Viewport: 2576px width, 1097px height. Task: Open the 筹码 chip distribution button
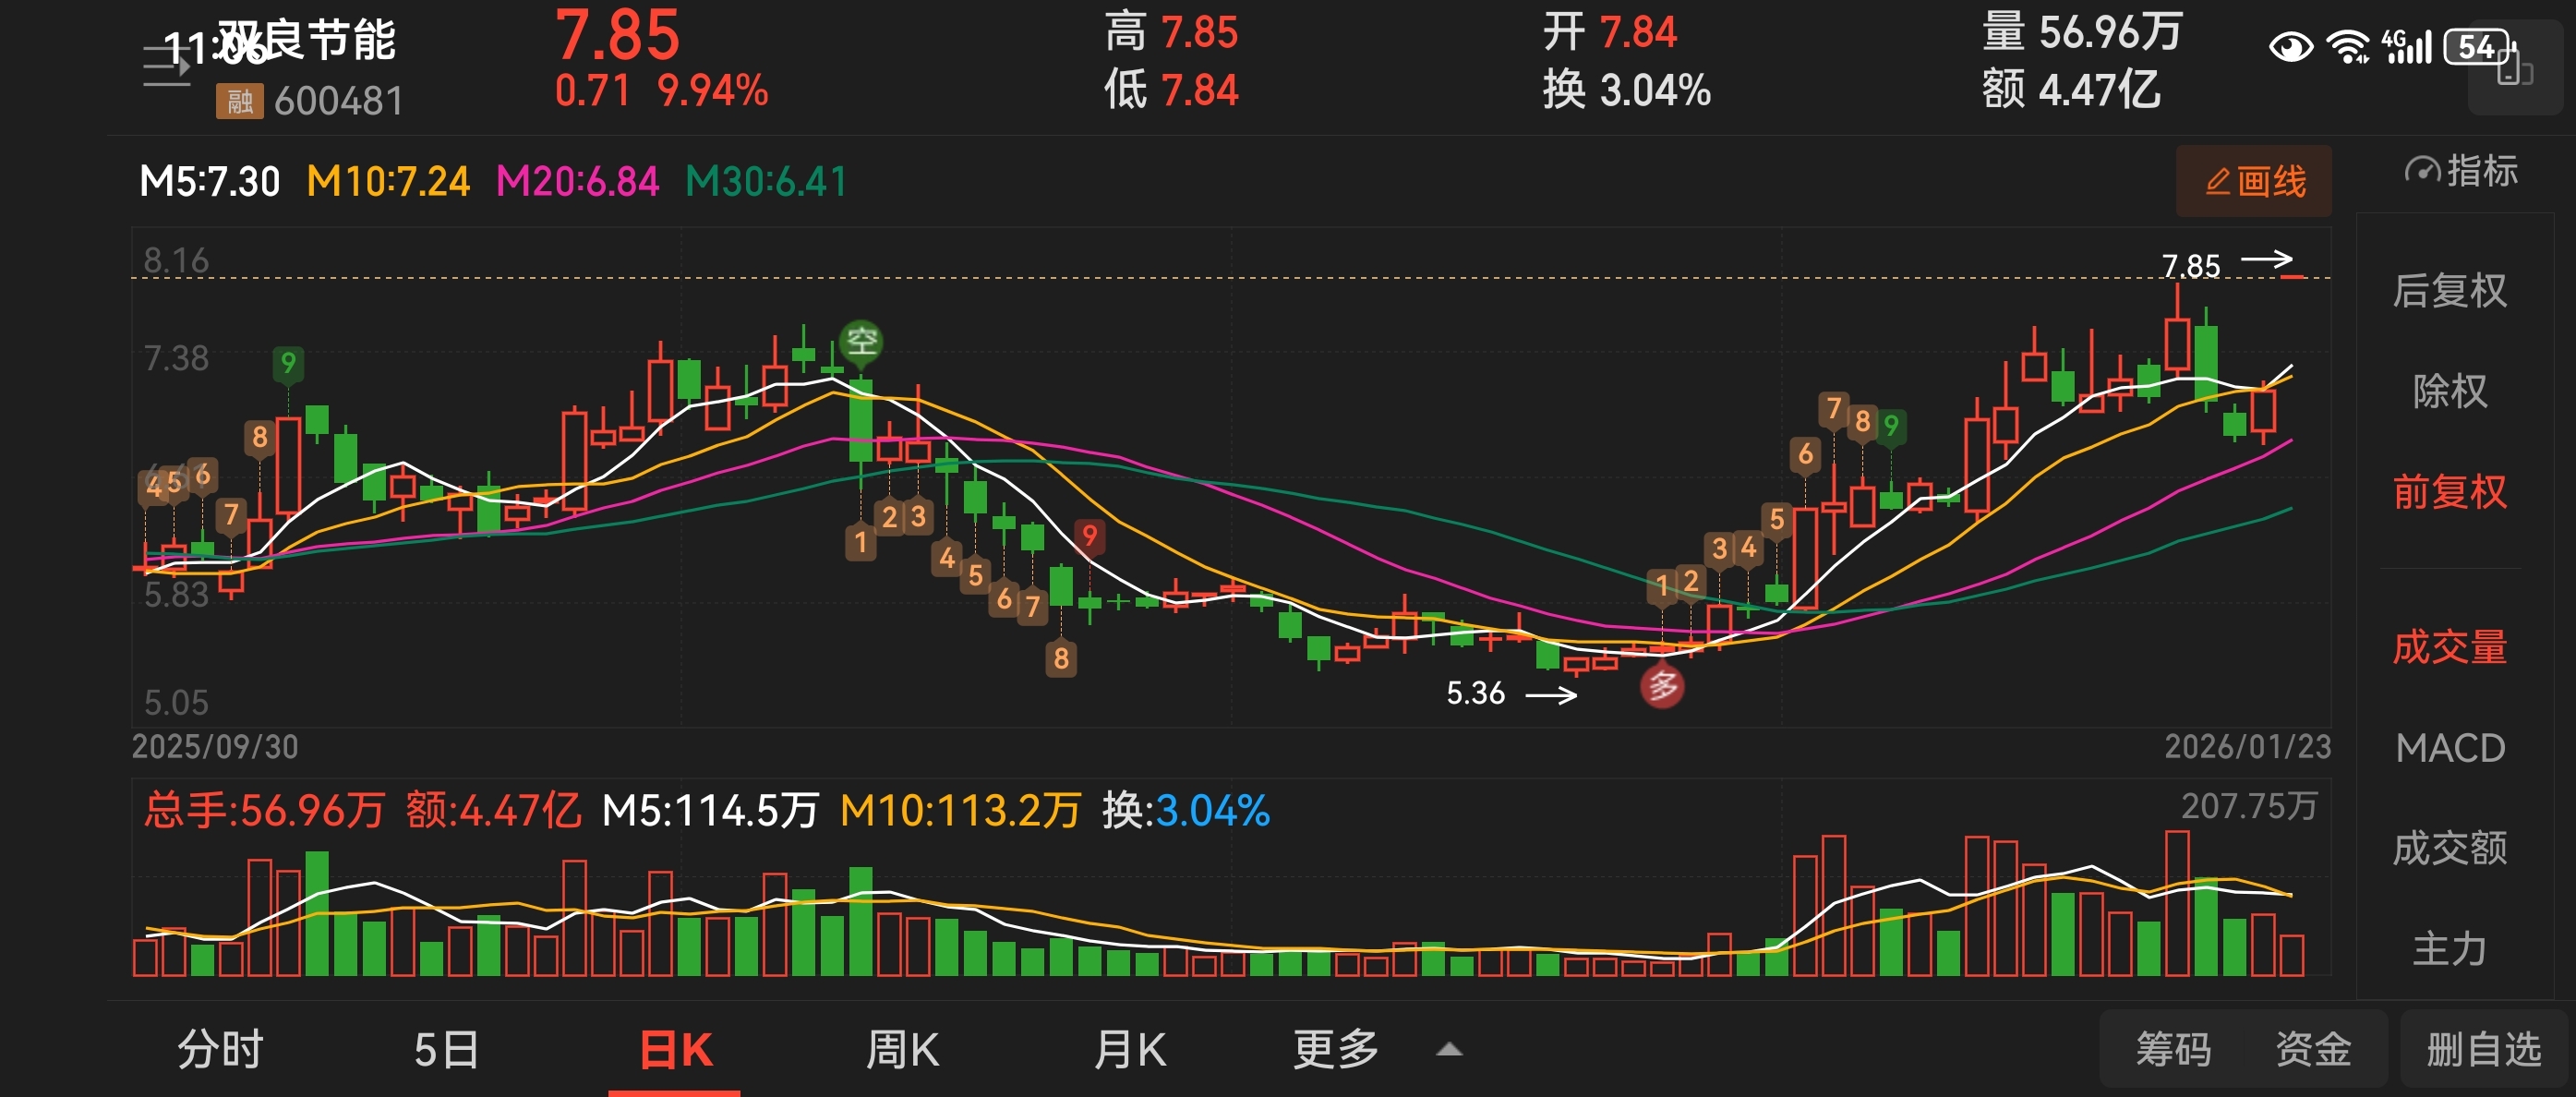(x=2173, y=1050)
